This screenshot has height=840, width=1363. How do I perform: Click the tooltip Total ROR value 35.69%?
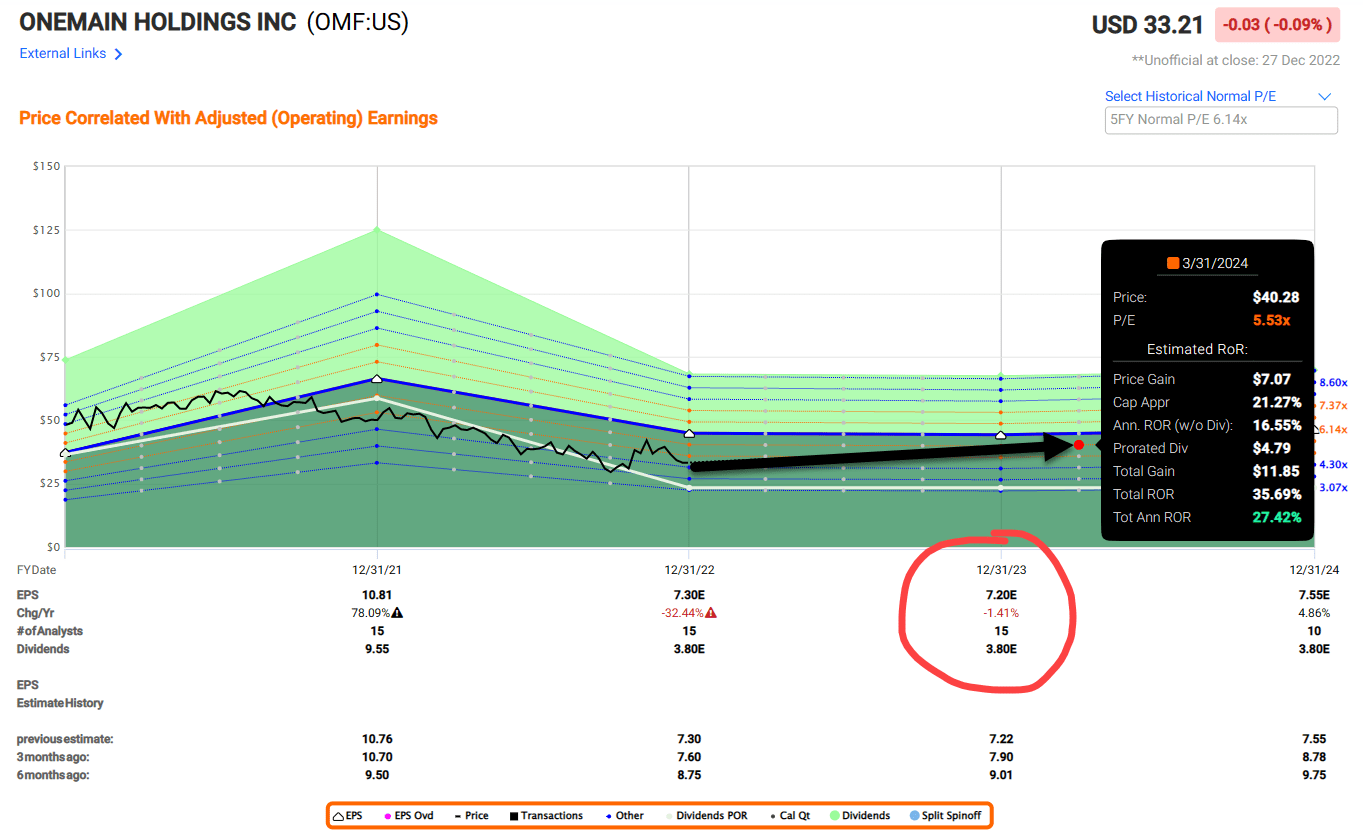point(1277,494)
